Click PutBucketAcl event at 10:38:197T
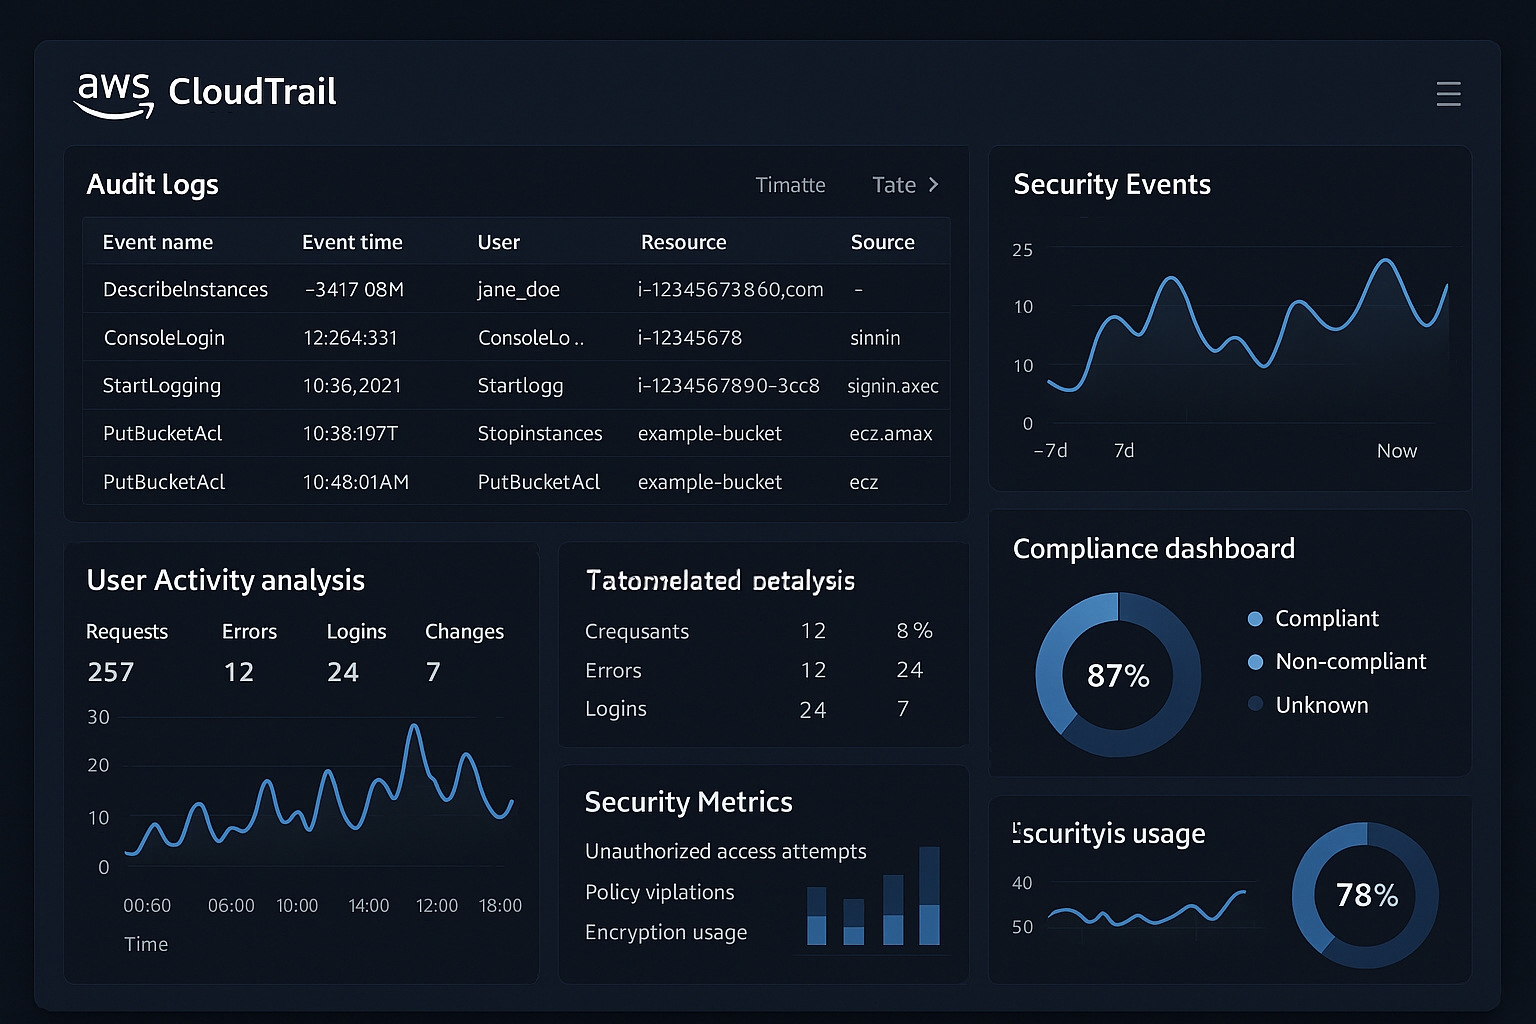The image size is (1536, 1024). [516, 433]
